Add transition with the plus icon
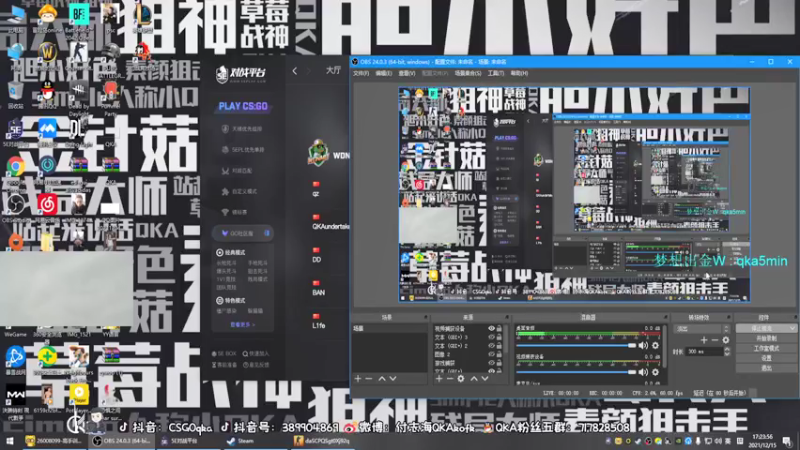This screenshot has height=450, width=800. [704, 340]
